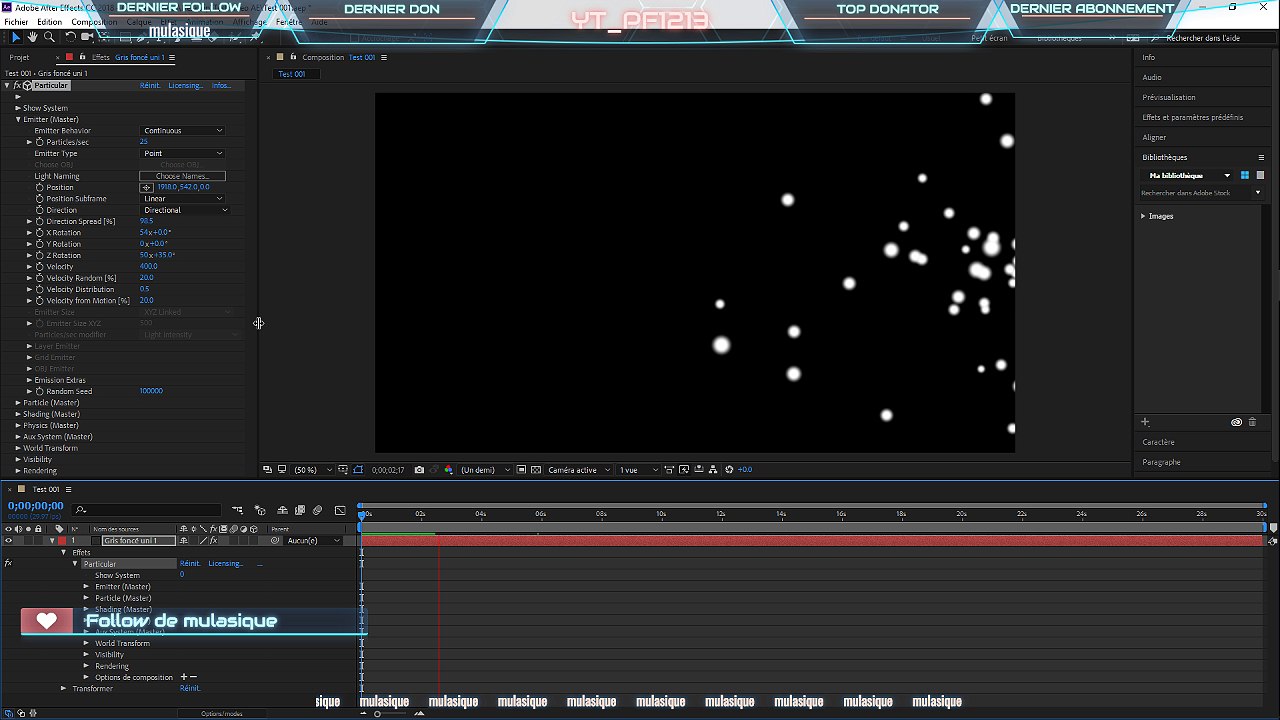Click the Licensing... link in Effets panel
Viewport: 1280px width, 720px height.
point(185,85)
